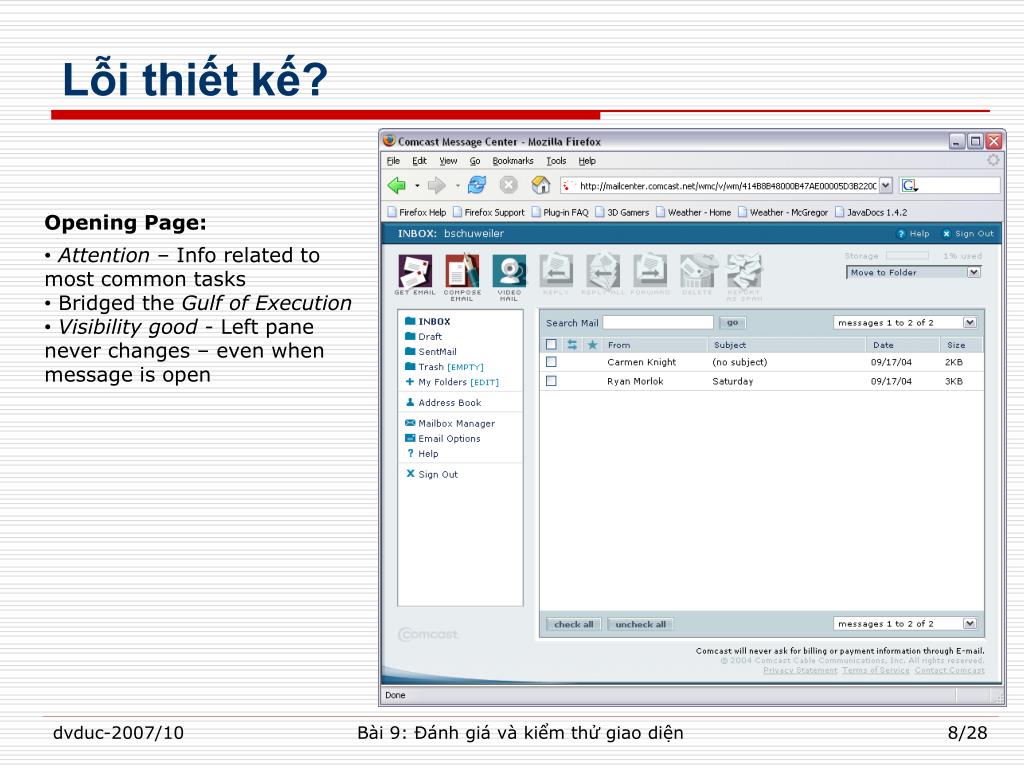
Task: Click the Google search engine icon
Action: pyautogui.click(x=910, y=186)
